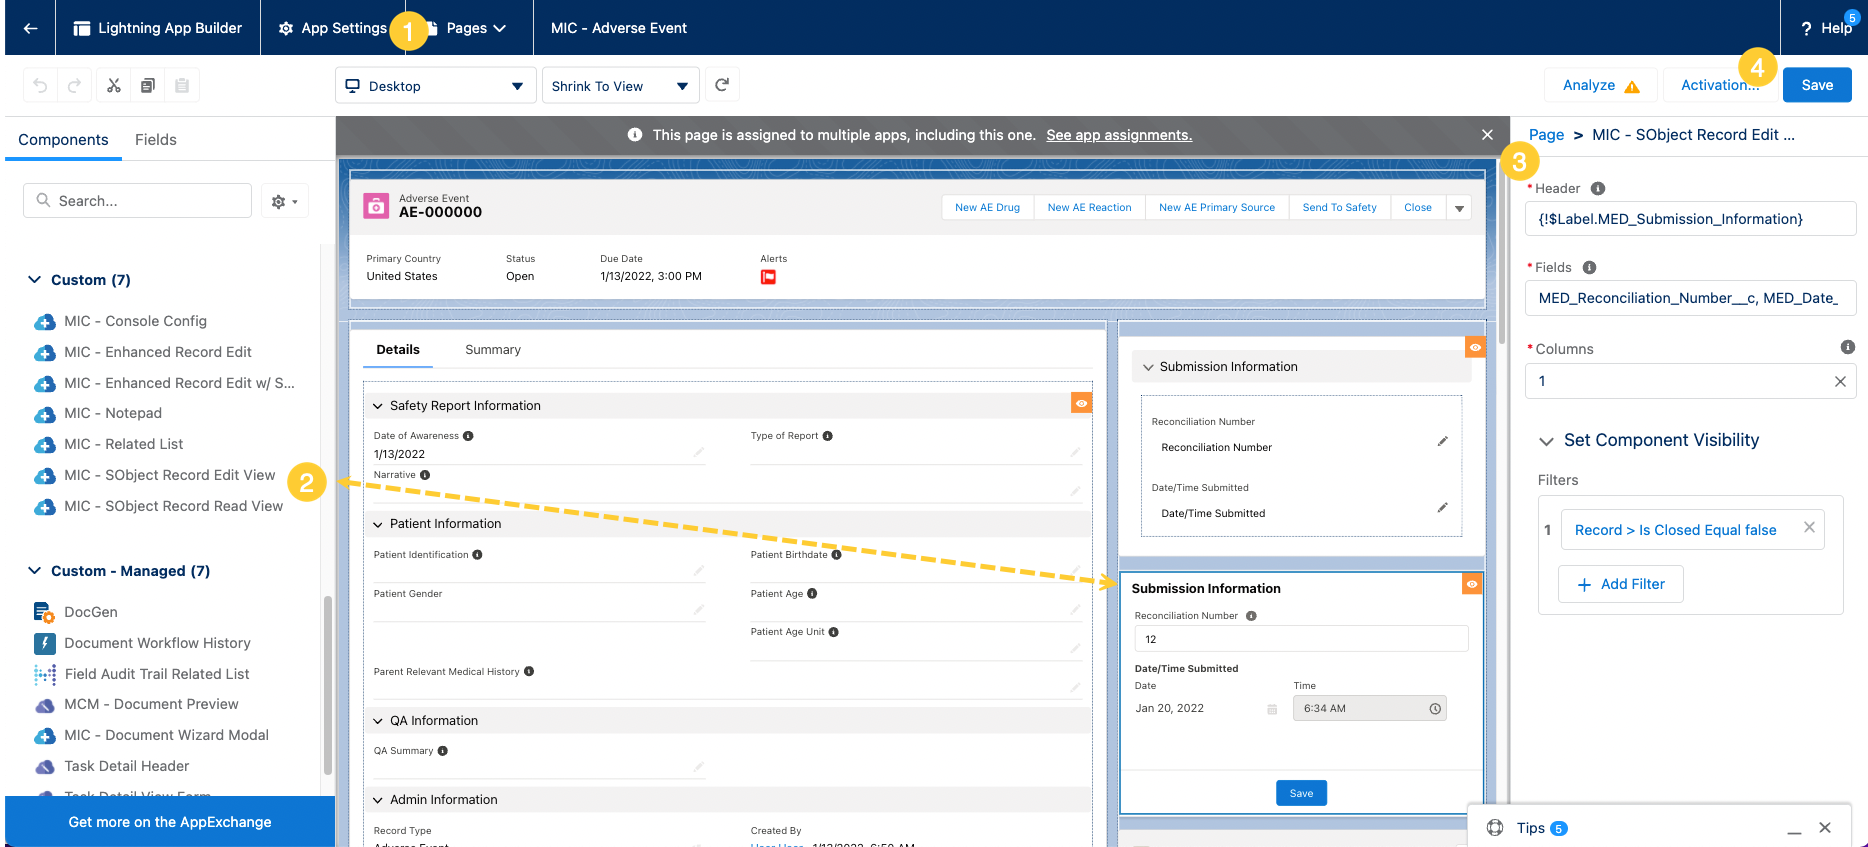Toggle visibility eye on Safety Report Information
Screen dimensions: 1868x847
1081,403
